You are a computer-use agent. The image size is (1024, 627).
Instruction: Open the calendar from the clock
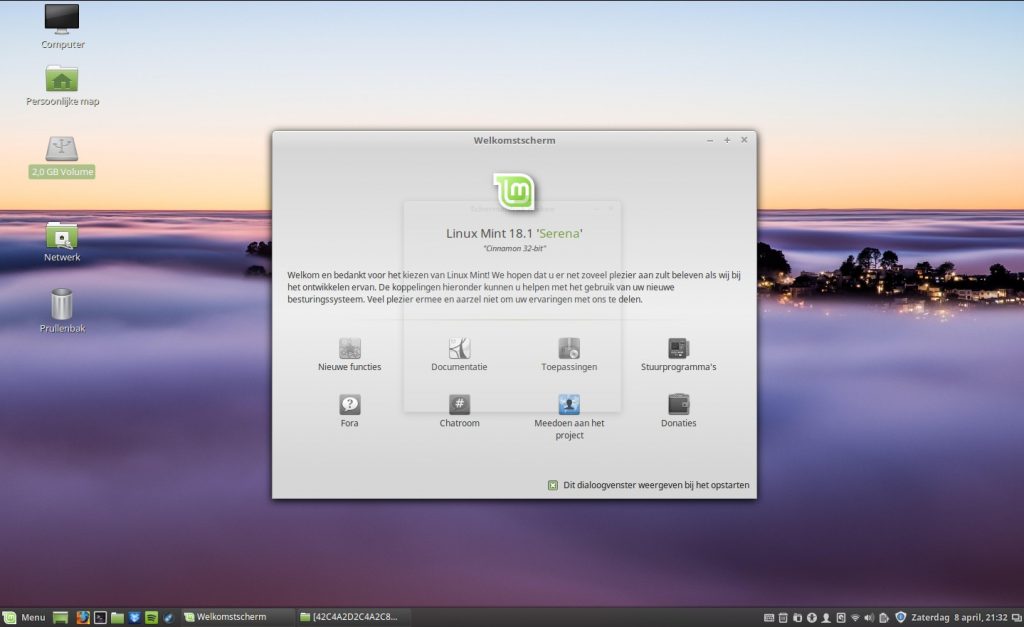tap(959, 617)
